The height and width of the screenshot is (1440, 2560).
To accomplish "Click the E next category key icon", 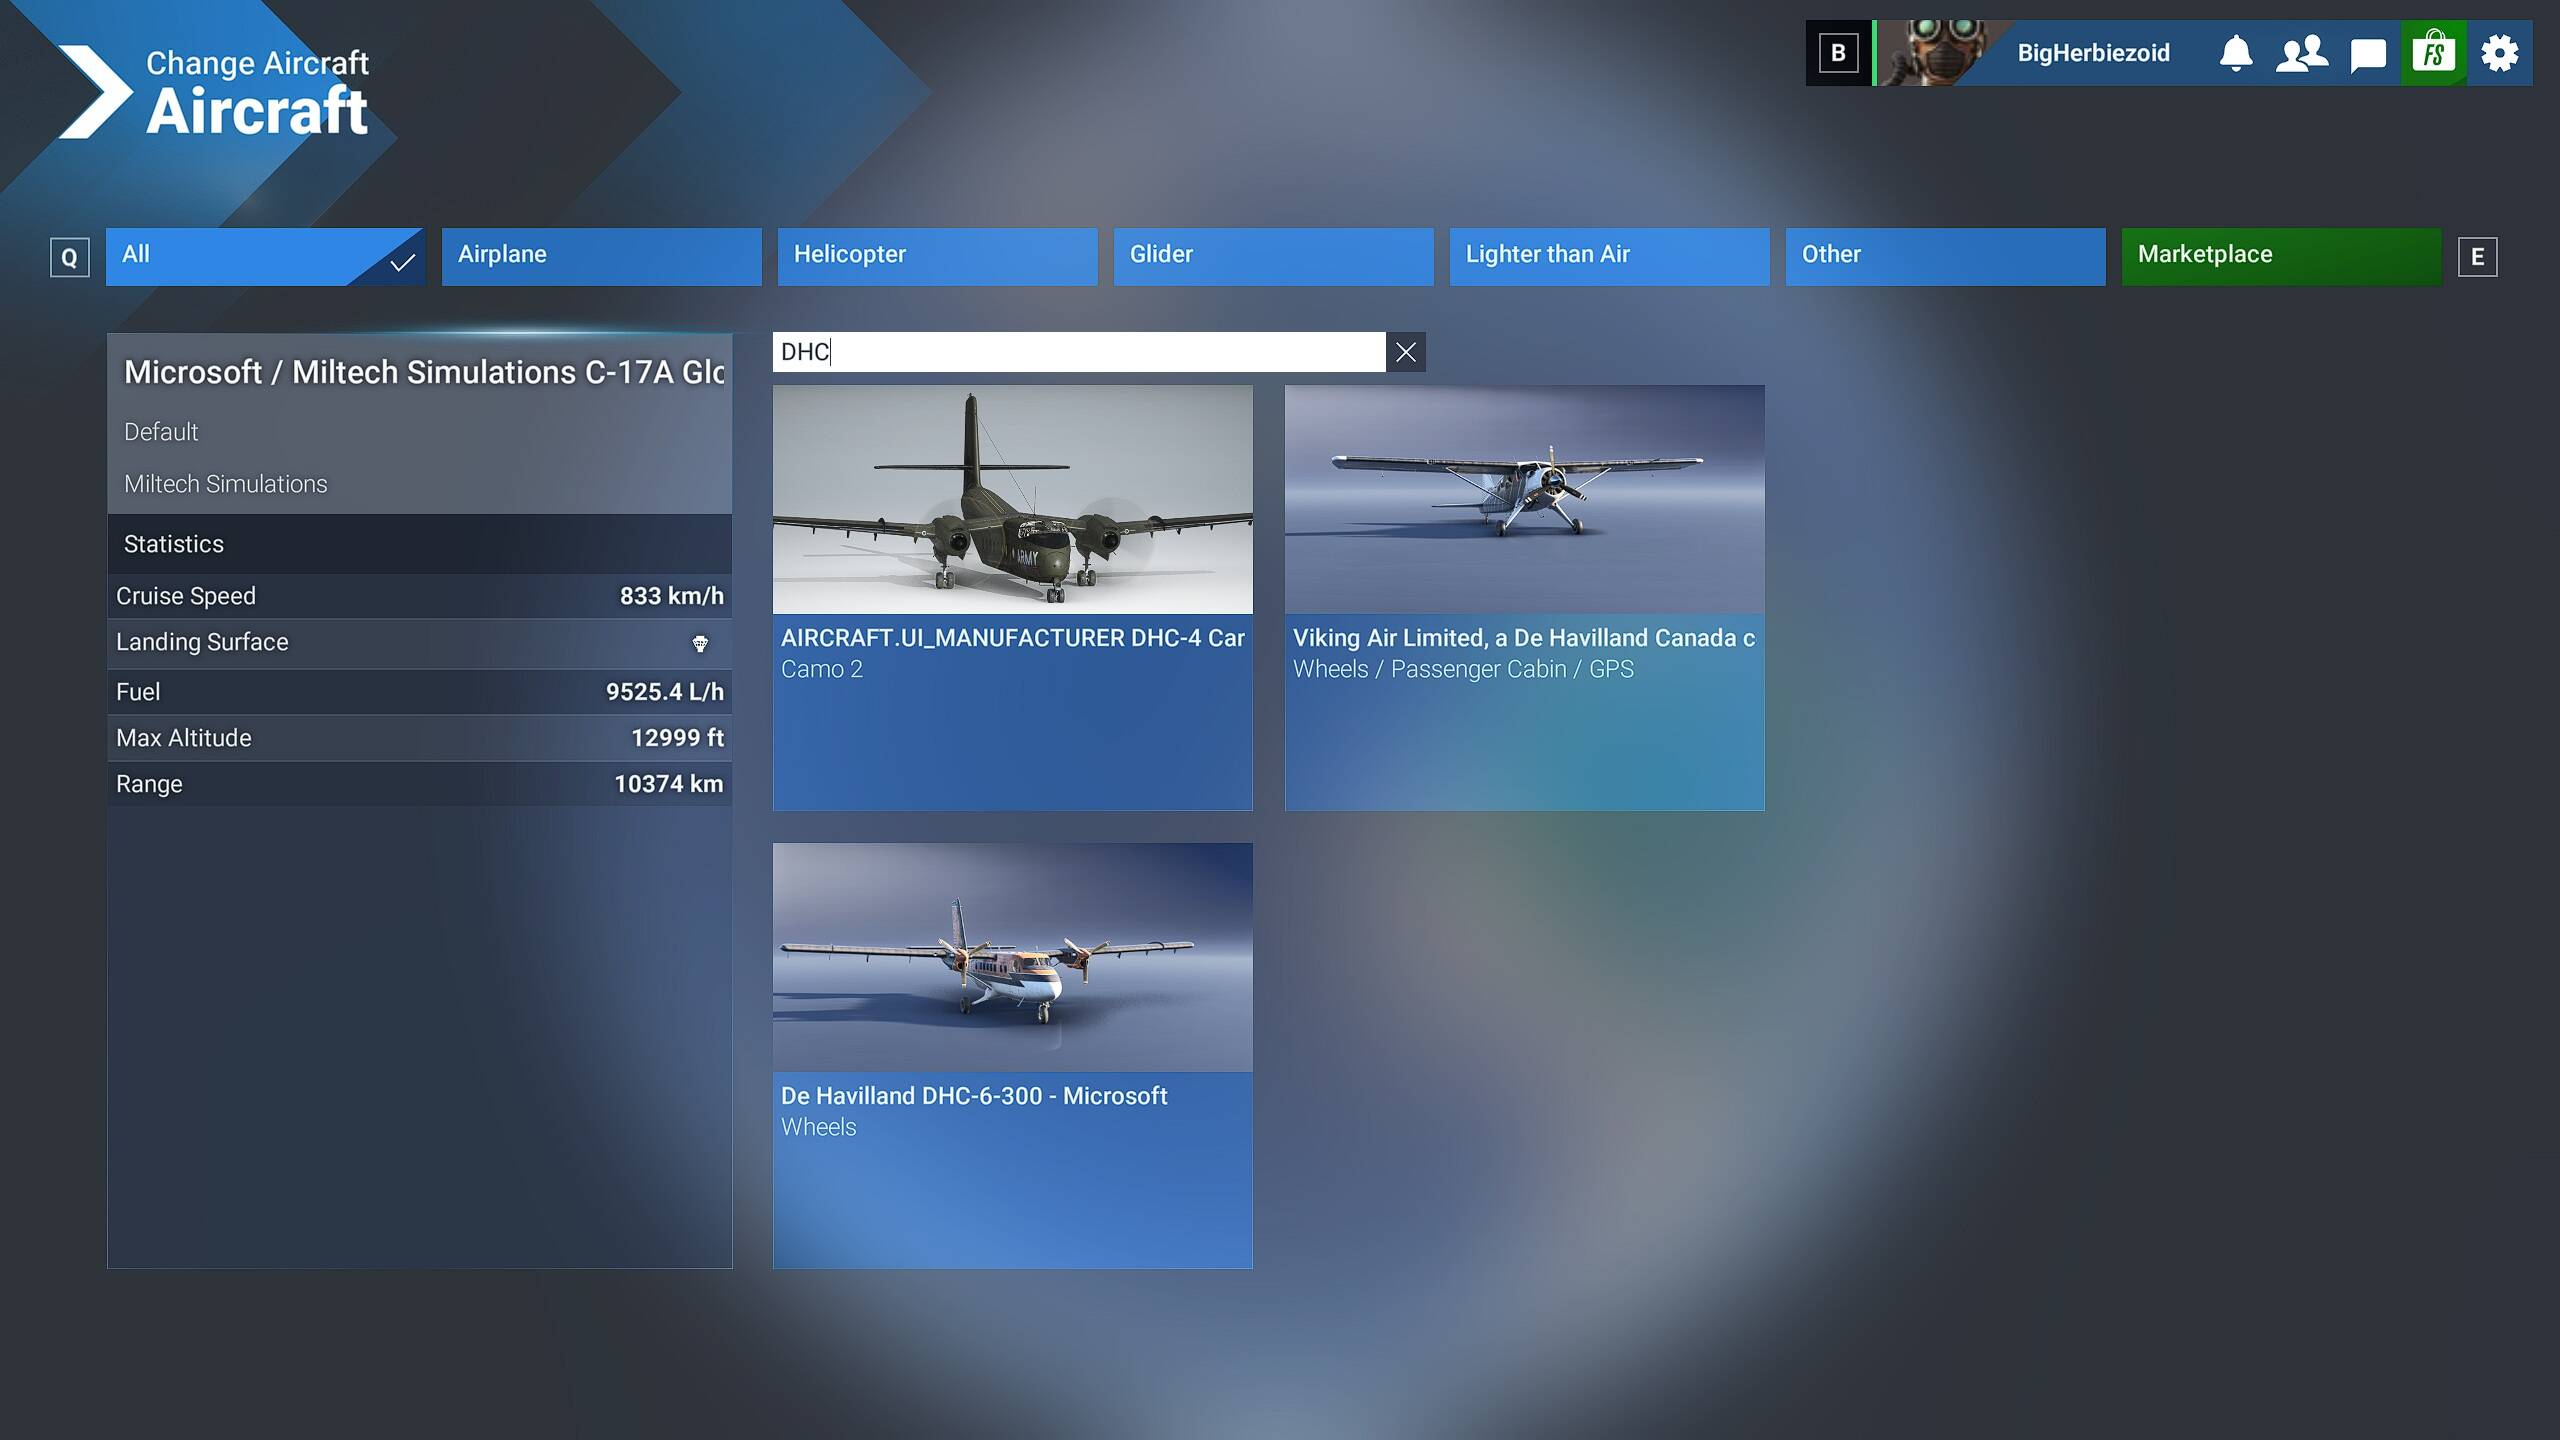I will (x=2477, y=257).
